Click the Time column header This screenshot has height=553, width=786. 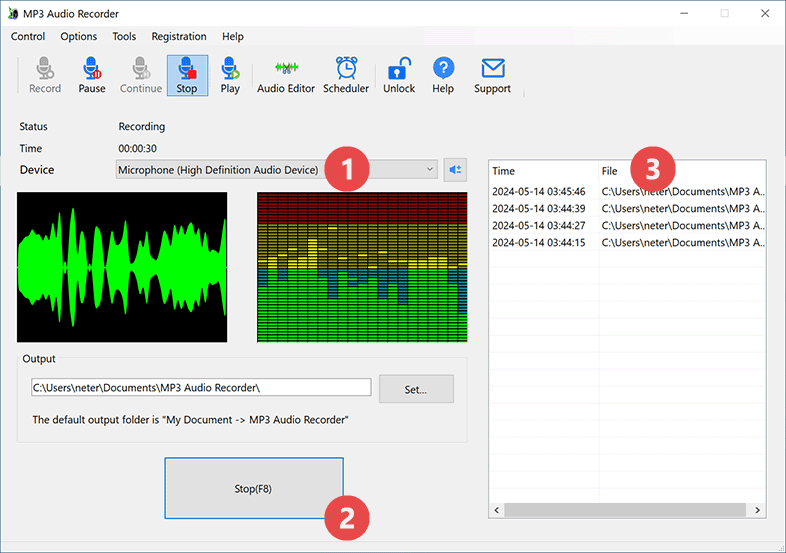(543, 171)
